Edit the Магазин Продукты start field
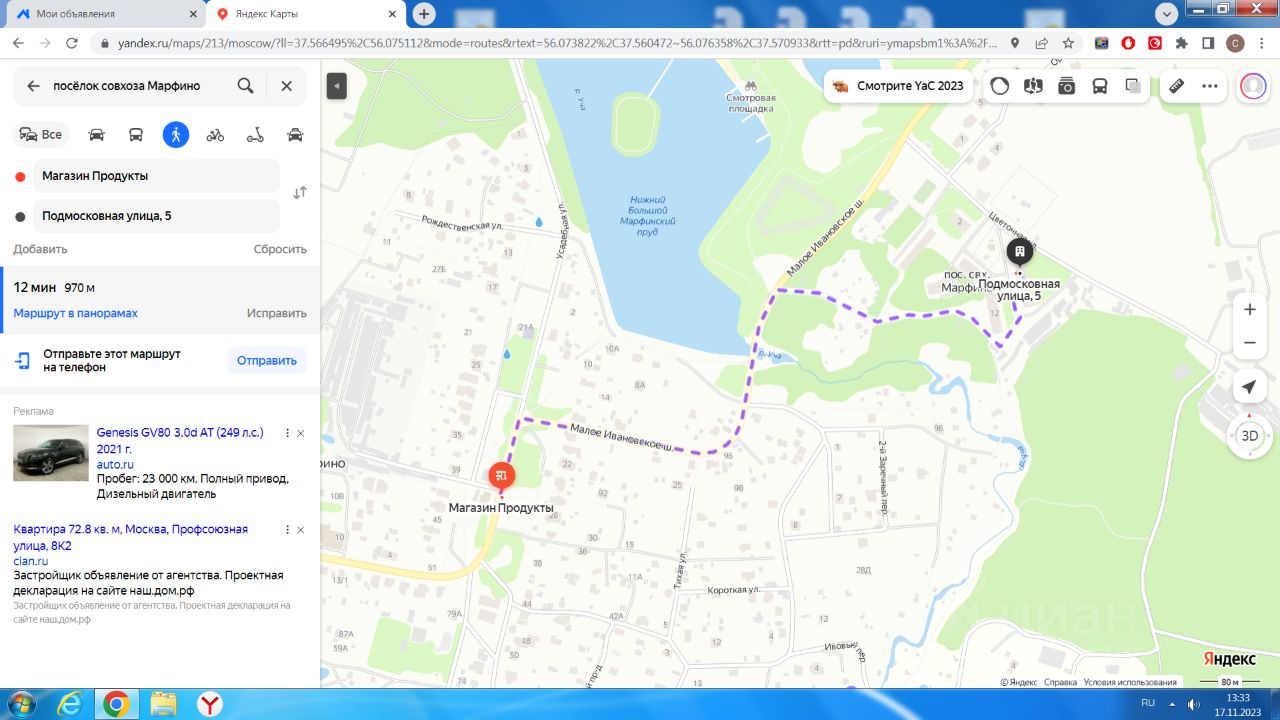Viewport: 1280px width, 720px height. point(156,176)
